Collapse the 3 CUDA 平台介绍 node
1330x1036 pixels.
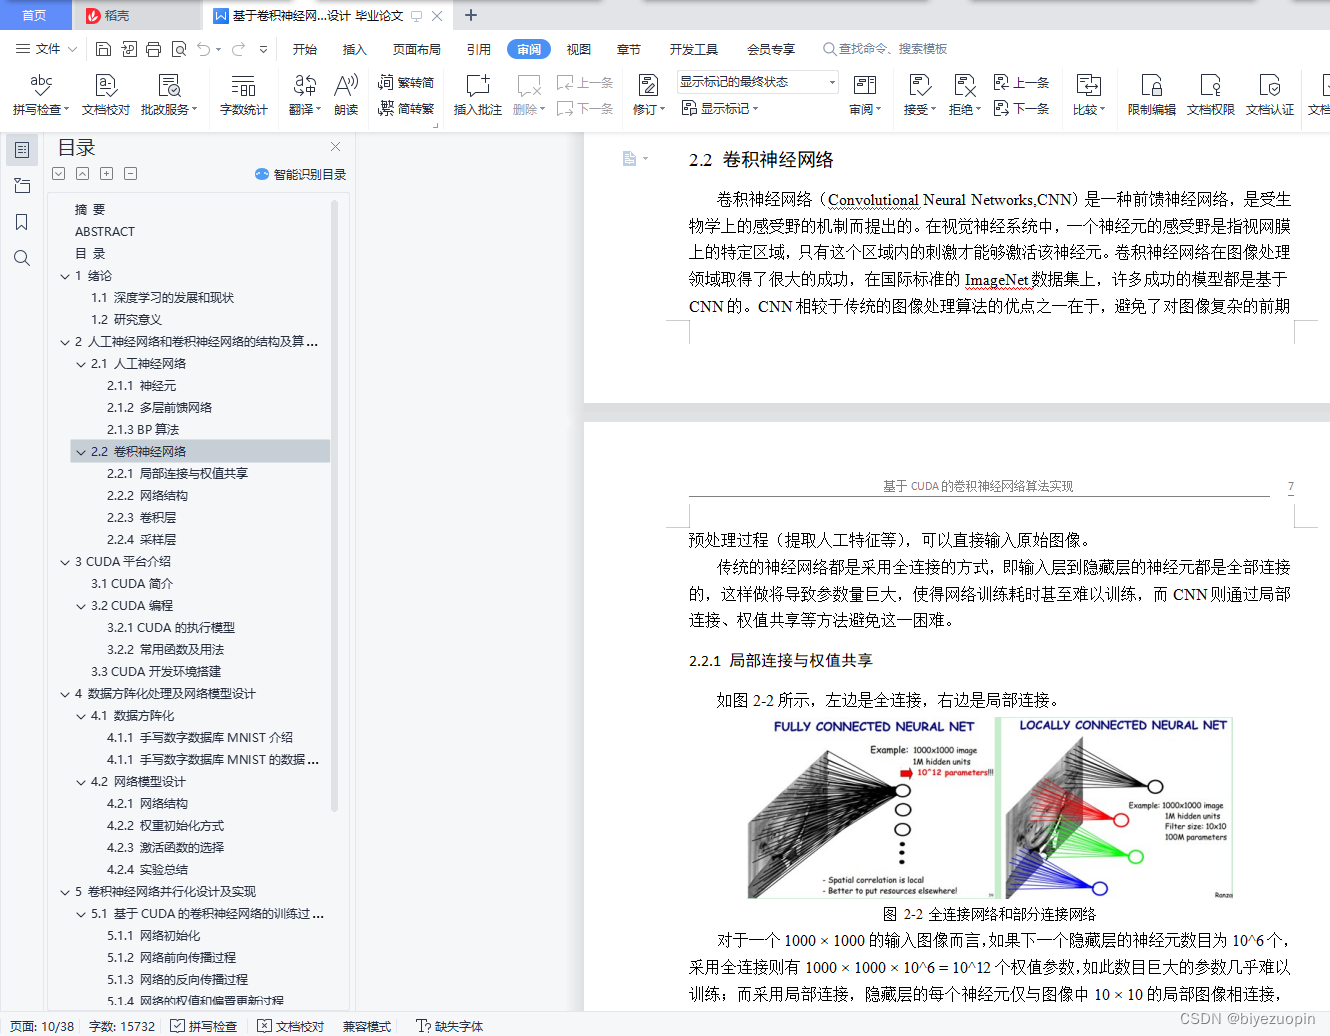[x=65, y=562]
